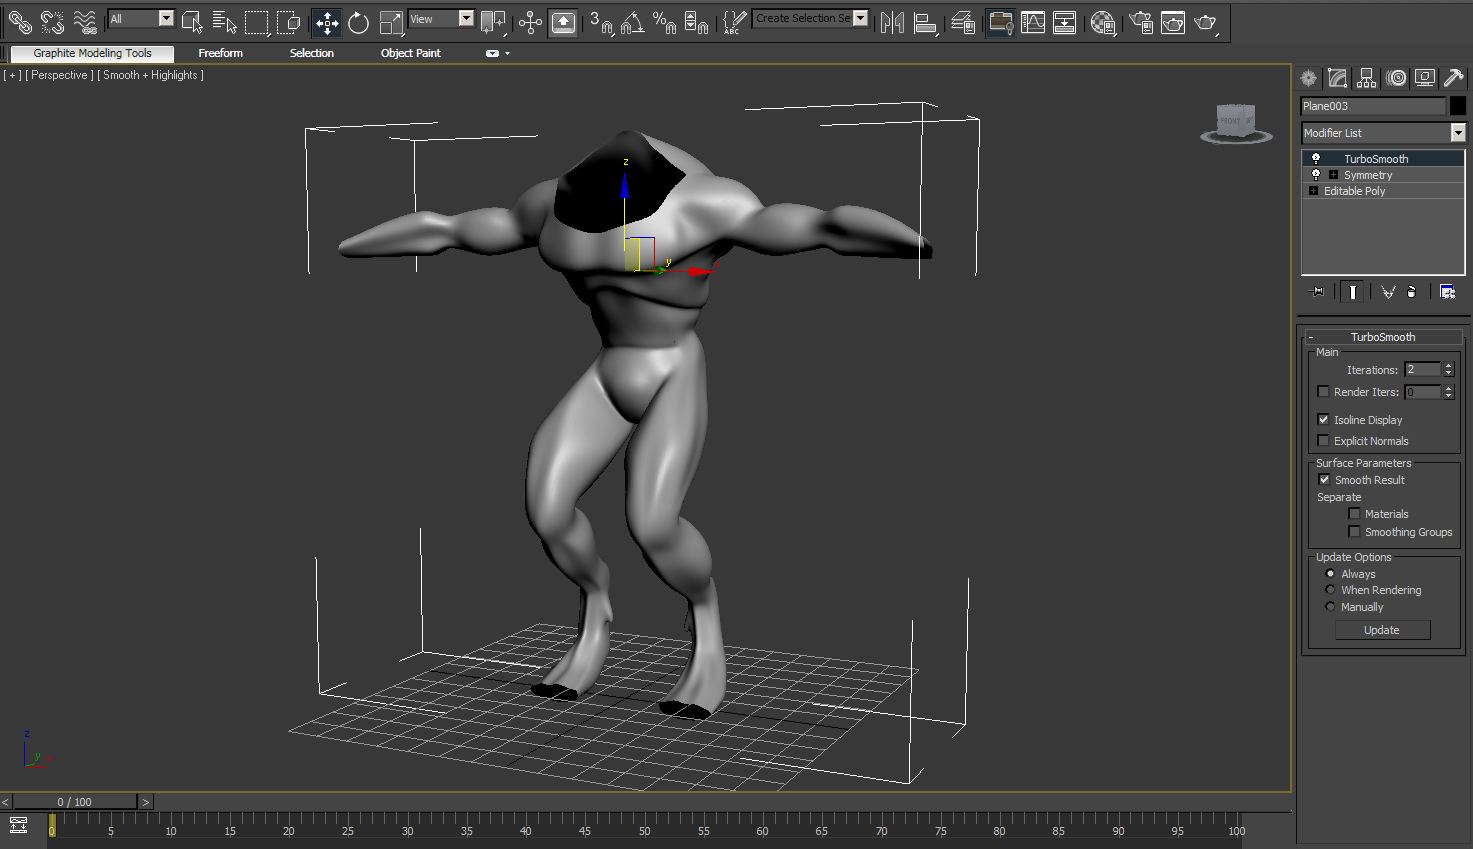Screen dimensions: 1473x849
Task: Switch to the Object Paint ribbon tab
Action: 410,53
